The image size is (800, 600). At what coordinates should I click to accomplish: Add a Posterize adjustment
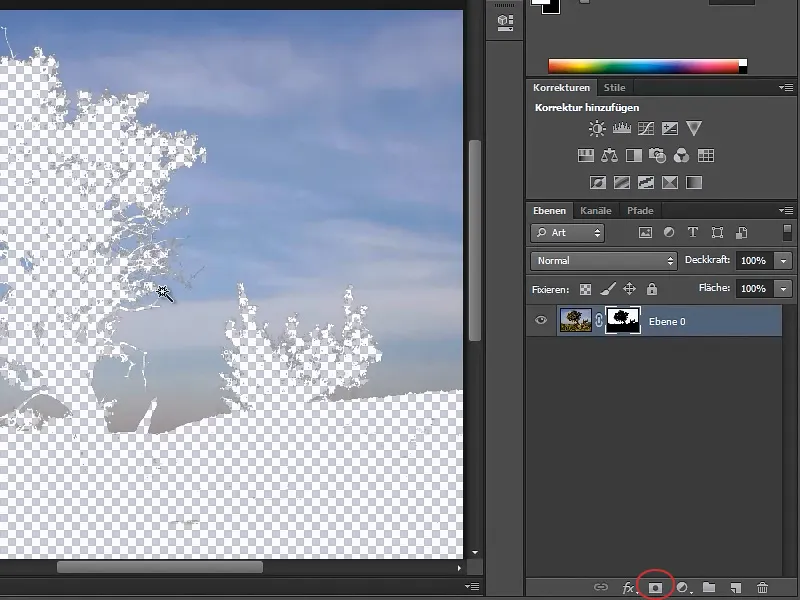pyautogui.click(x=621, y=182)
